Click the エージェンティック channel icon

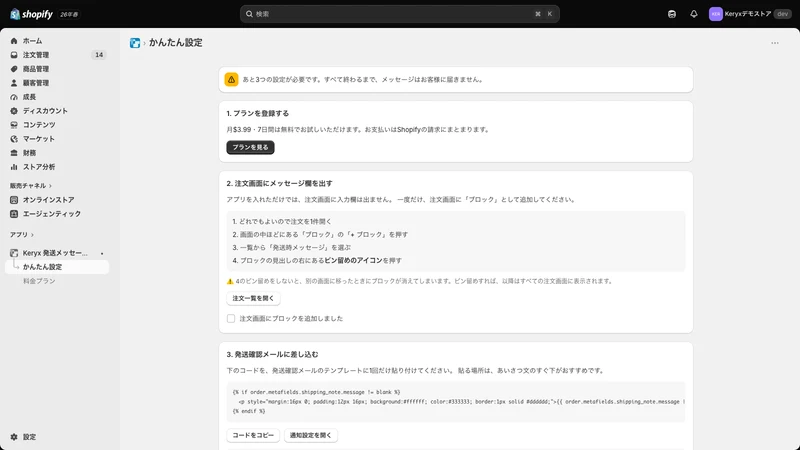[x=14, y=214]
